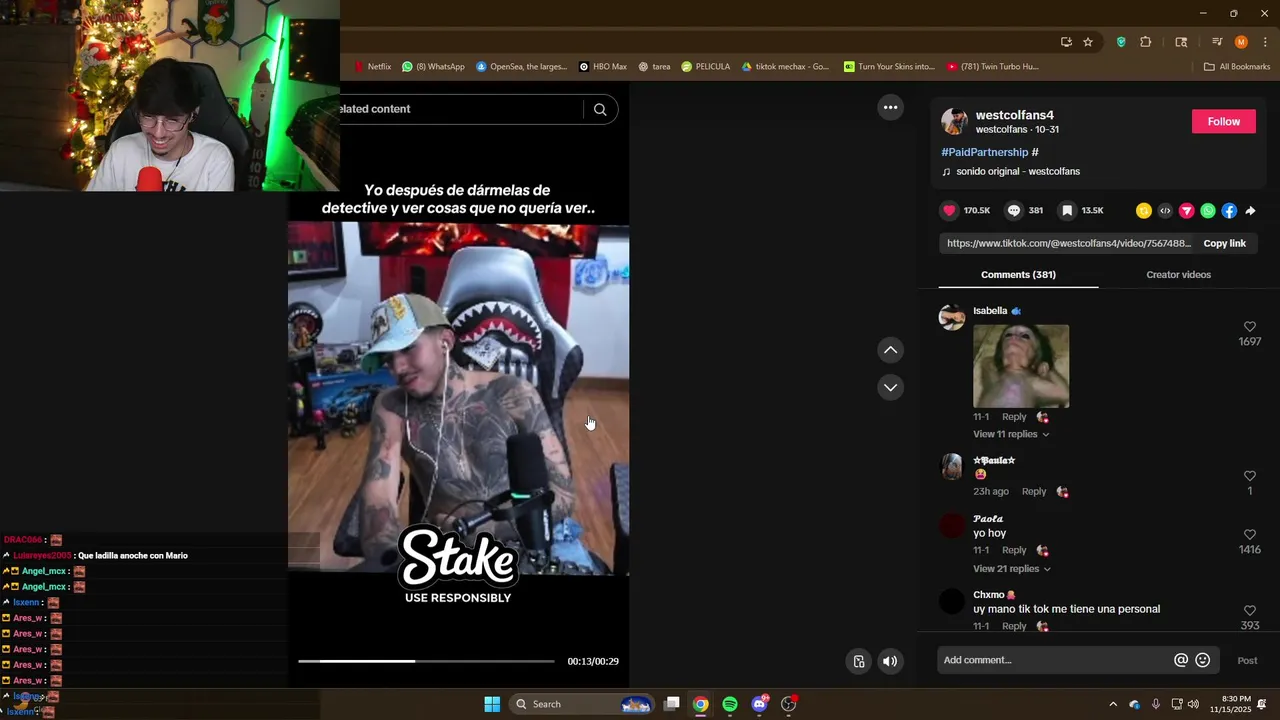Open Chrome profile avatar M
The width and height of the screenshot is (1280, 720).
point(1241,42)
